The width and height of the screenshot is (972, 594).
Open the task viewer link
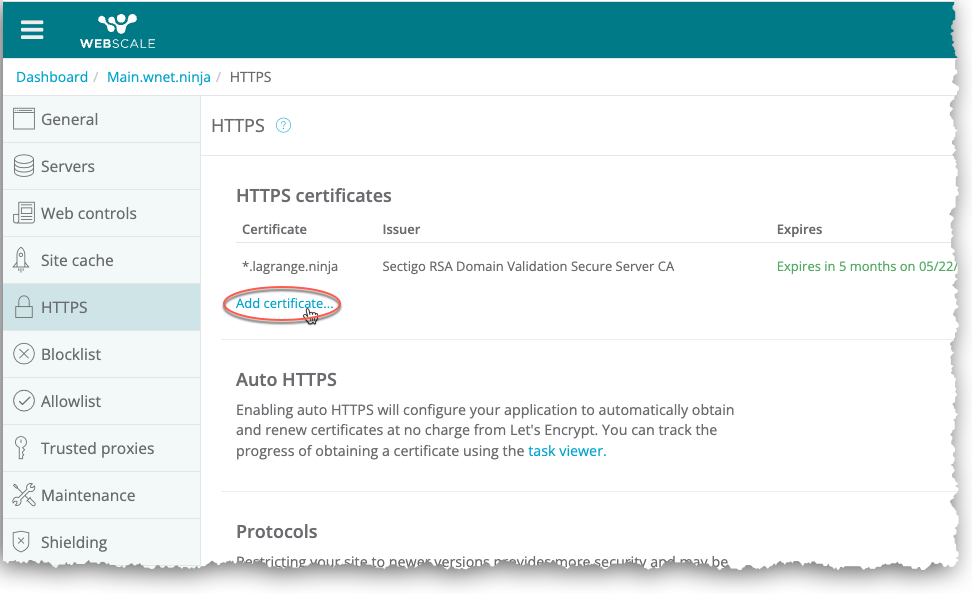(x=566, y=451)
